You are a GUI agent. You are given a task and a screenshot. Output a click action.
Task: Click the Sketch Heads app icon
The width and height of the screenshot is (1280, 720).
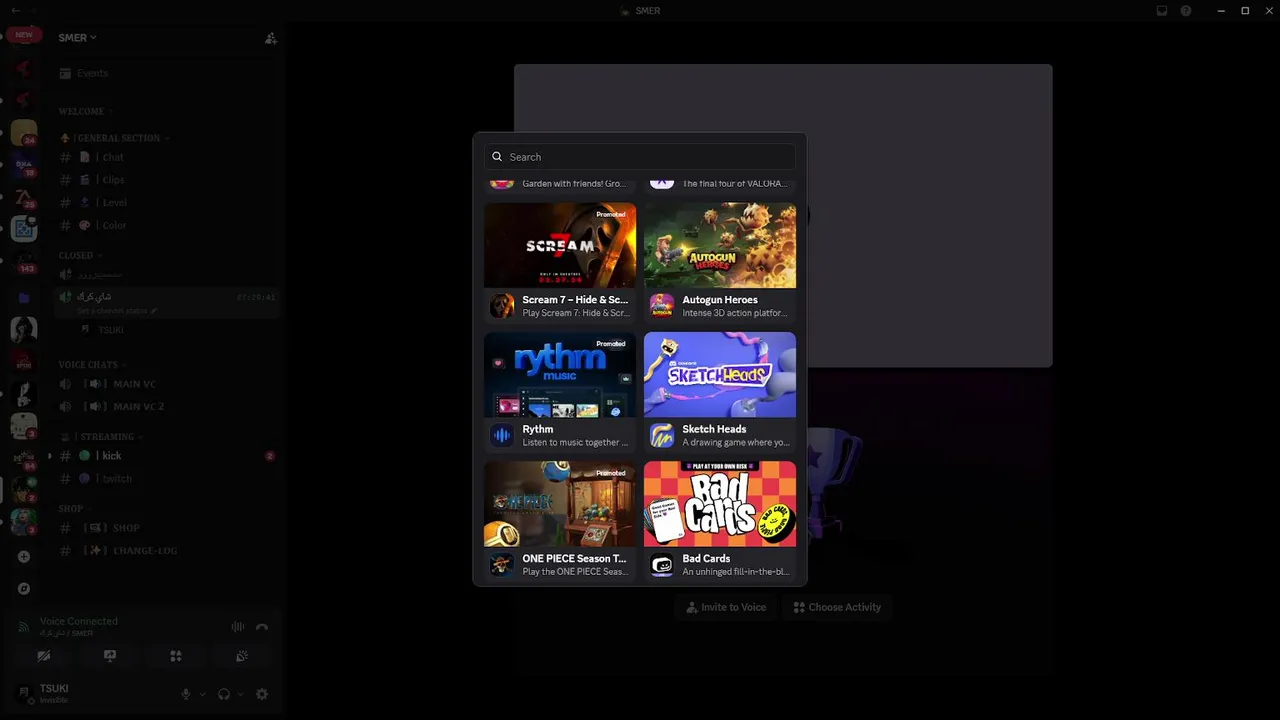pyautogui.click(x=662, y=435)
